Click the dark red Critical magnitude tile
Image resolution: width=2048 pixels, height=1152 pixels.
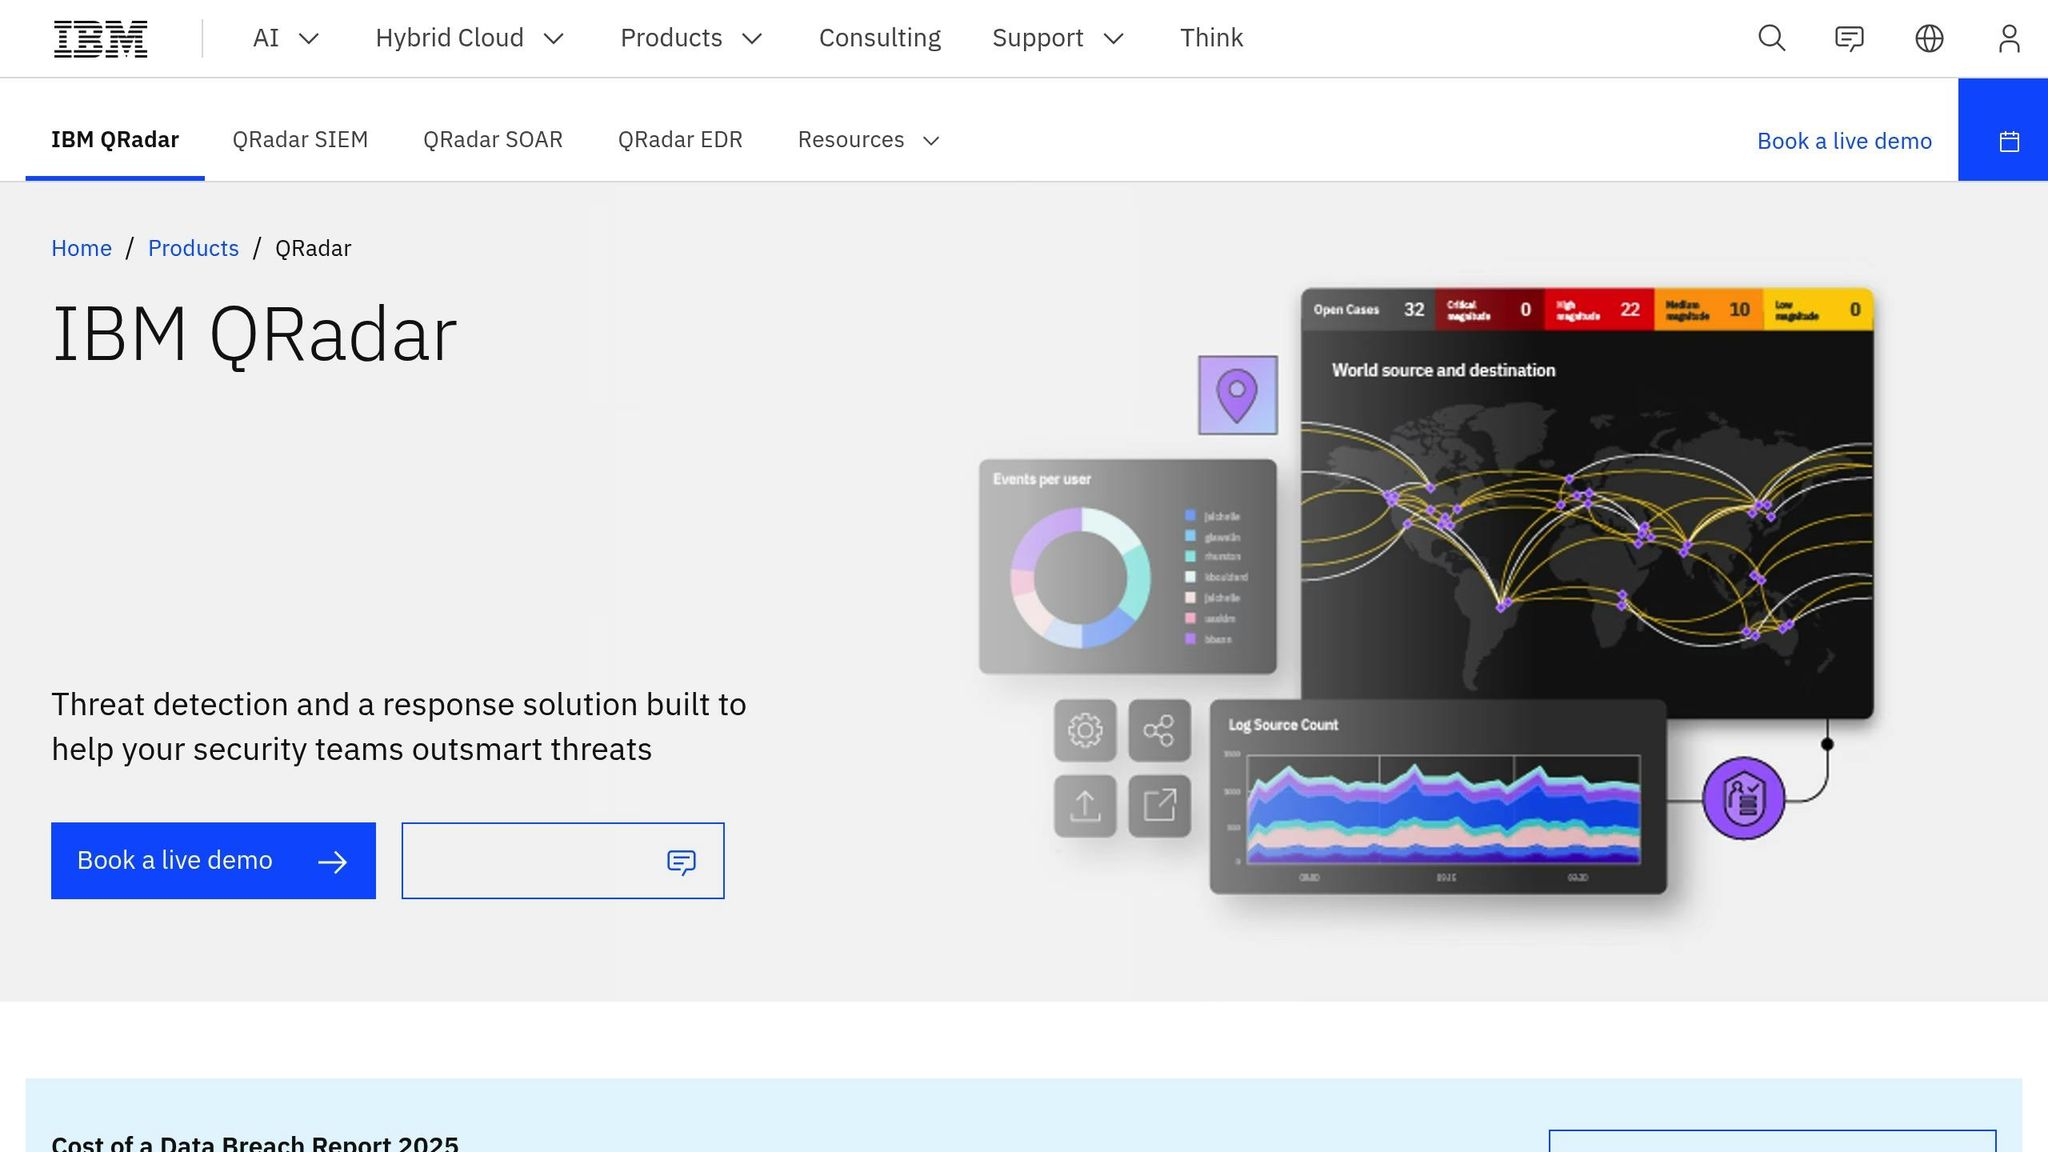pyautogui.click(x=1490, y=310)
